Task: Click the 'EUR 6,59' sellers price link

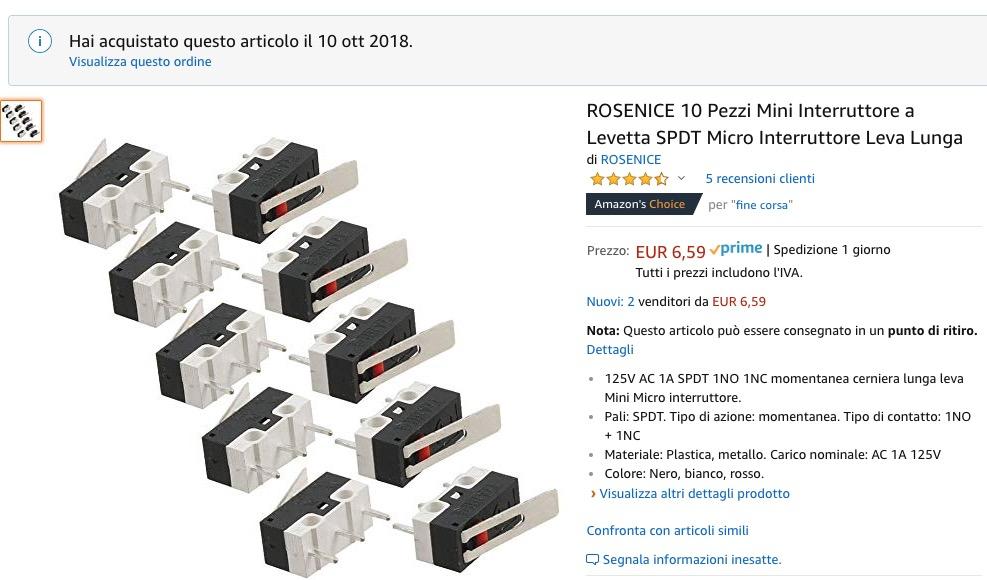Action: [x=739, y=301]
